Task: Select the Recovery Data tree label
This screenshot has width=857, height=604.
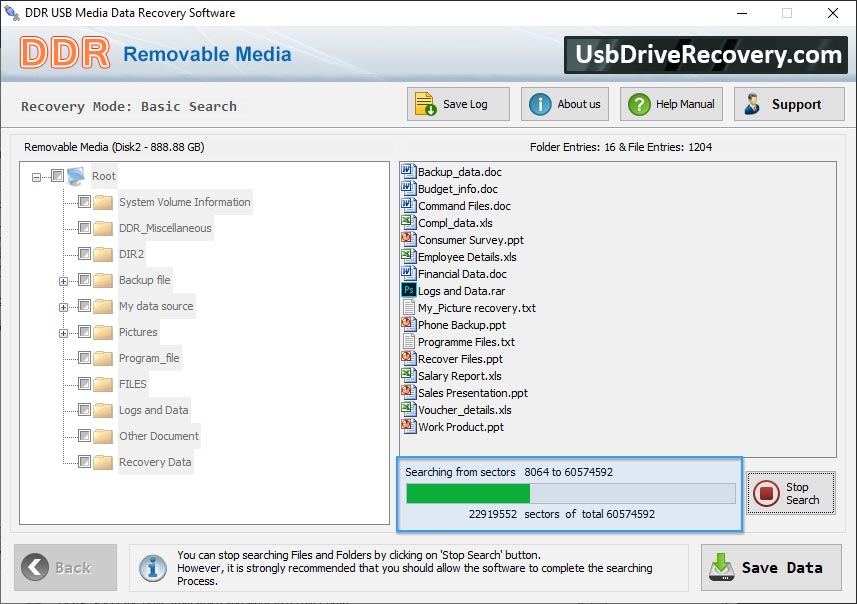Action: [155, 462]
